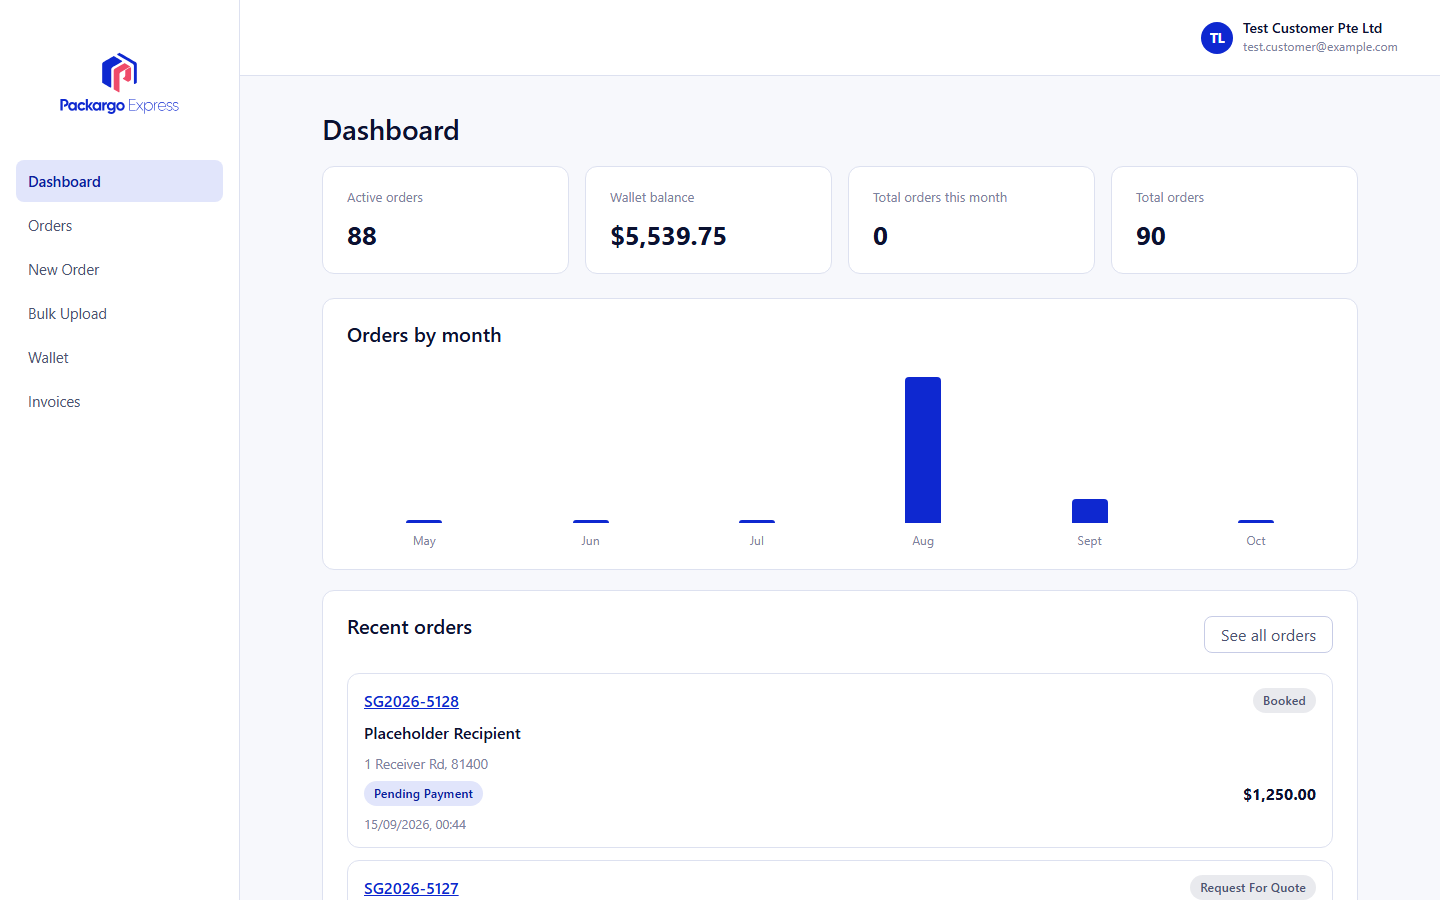Screen dimensions: 1440x900
Task: Select the Aug bar in chart
Action: click(x=923, y=450)
